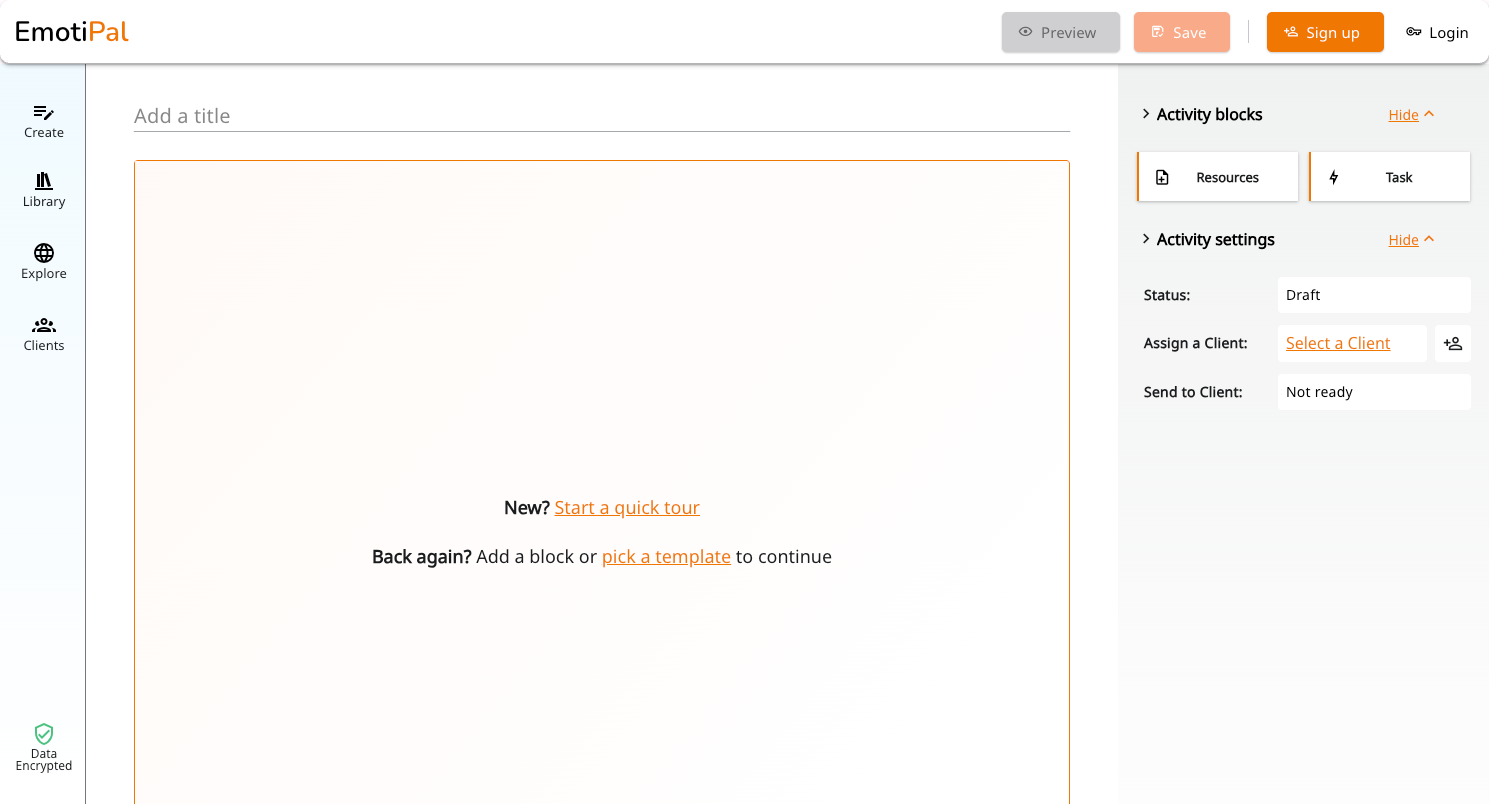Open the Clients group icon
This screenshot has height=804, width=1489.
point(44,325)
